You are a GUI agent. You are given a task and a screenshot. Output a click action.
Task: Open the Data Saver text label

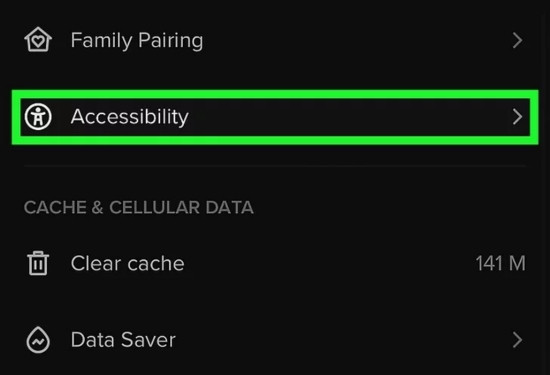click(123, 340)
